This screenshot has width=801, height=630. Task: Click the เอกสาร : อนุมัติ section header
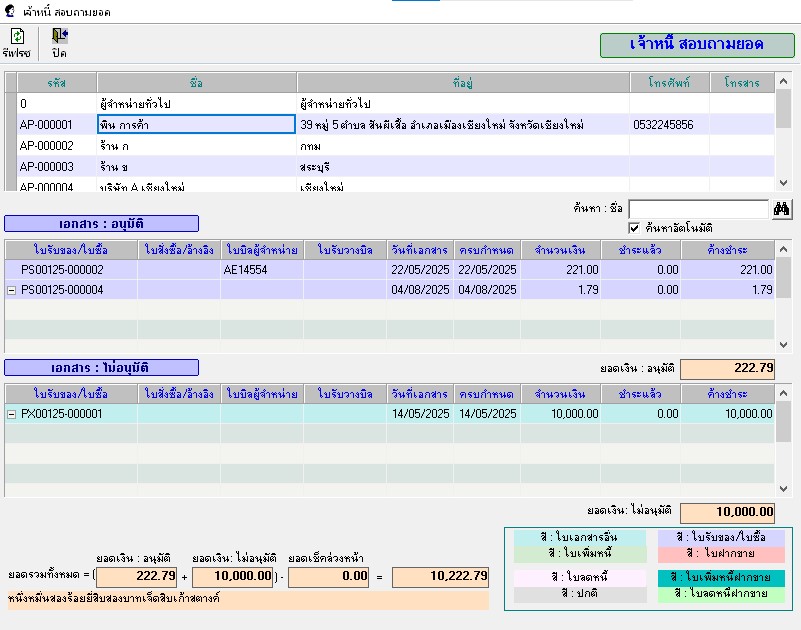[x=101, y=224]
